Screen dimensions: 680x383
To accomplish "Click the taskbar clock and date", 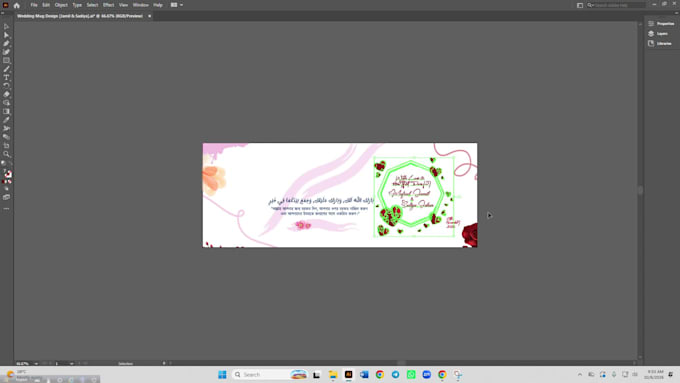I will pyautogui.click(x=655, y=374).
